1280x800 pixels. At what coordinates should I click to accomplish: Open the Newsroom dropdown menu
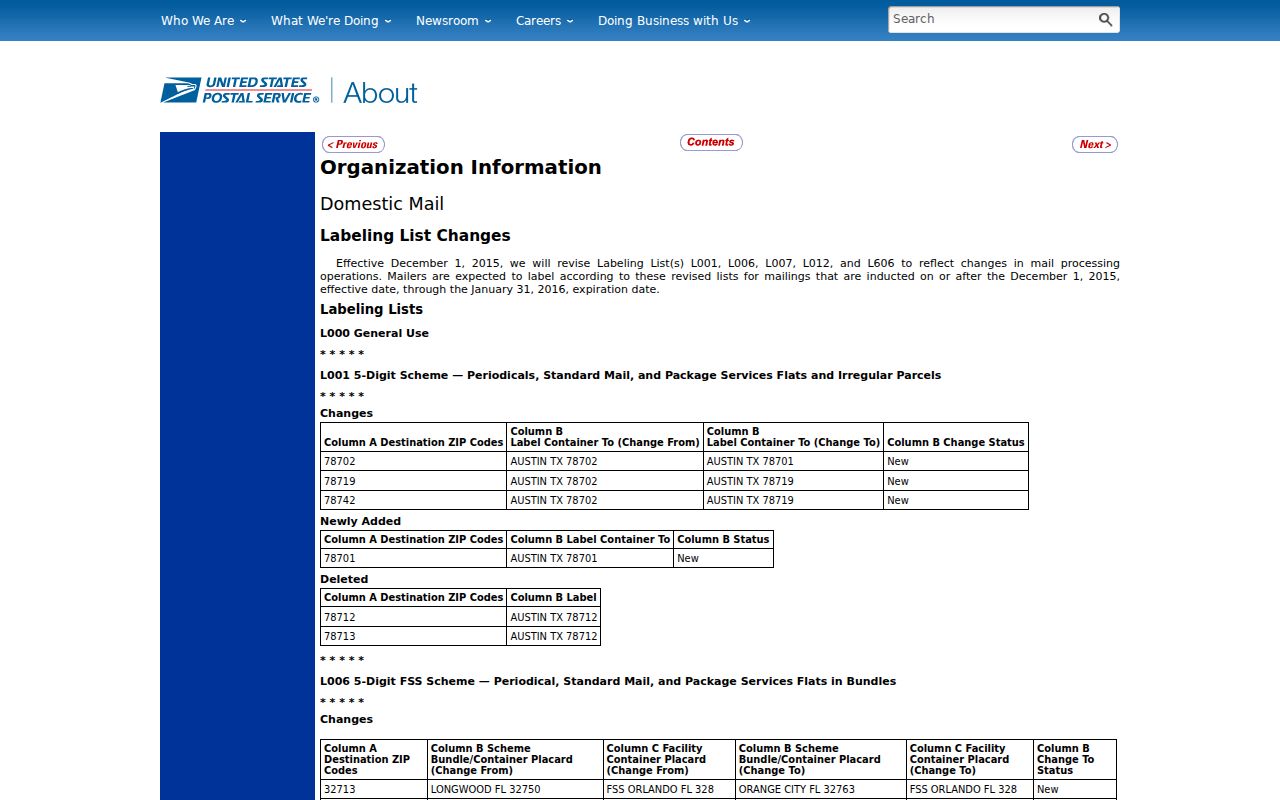(454, 20)
